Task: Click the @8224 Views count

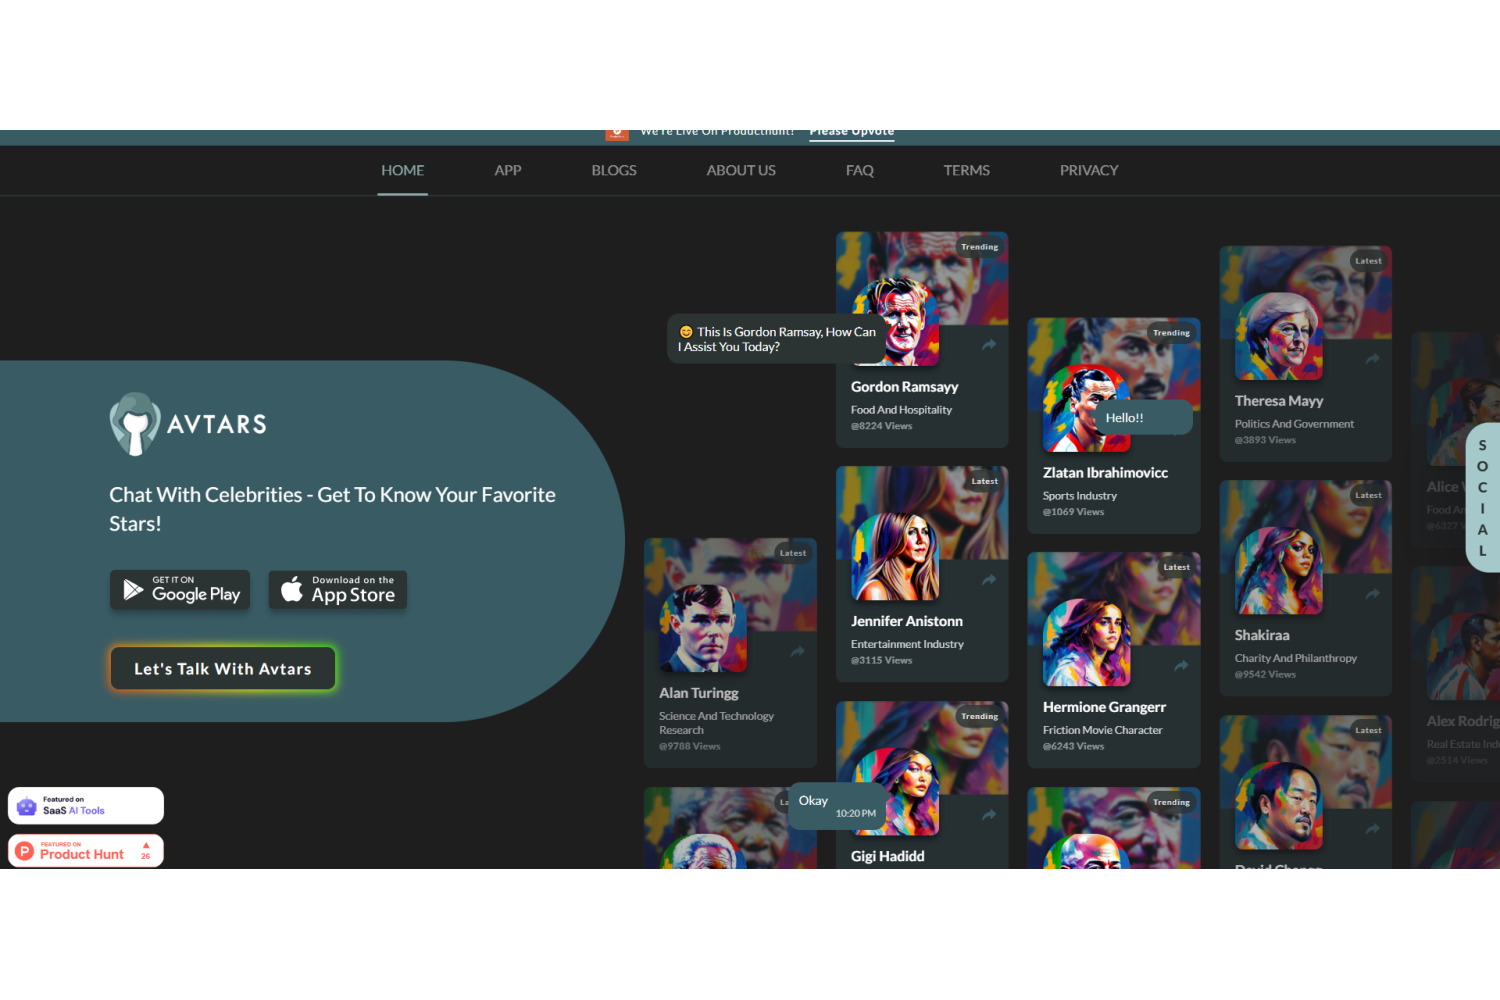Action: click(882, 426)
